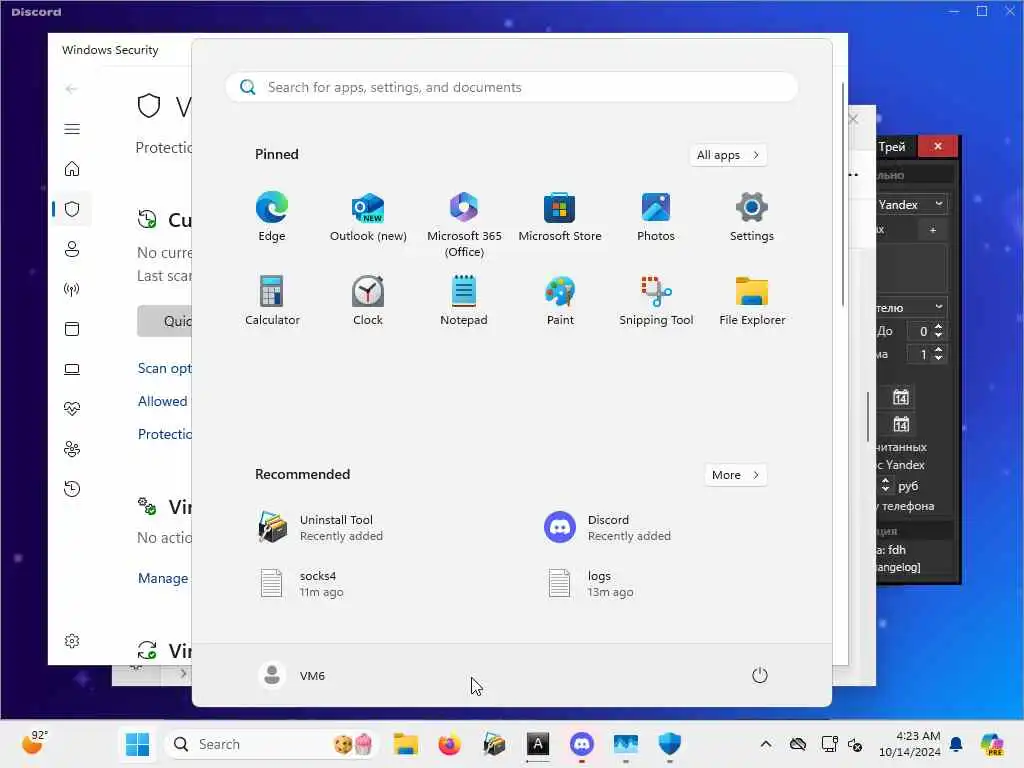
Task: Open Protection history sidebar icon
Action: coord(72,488)
